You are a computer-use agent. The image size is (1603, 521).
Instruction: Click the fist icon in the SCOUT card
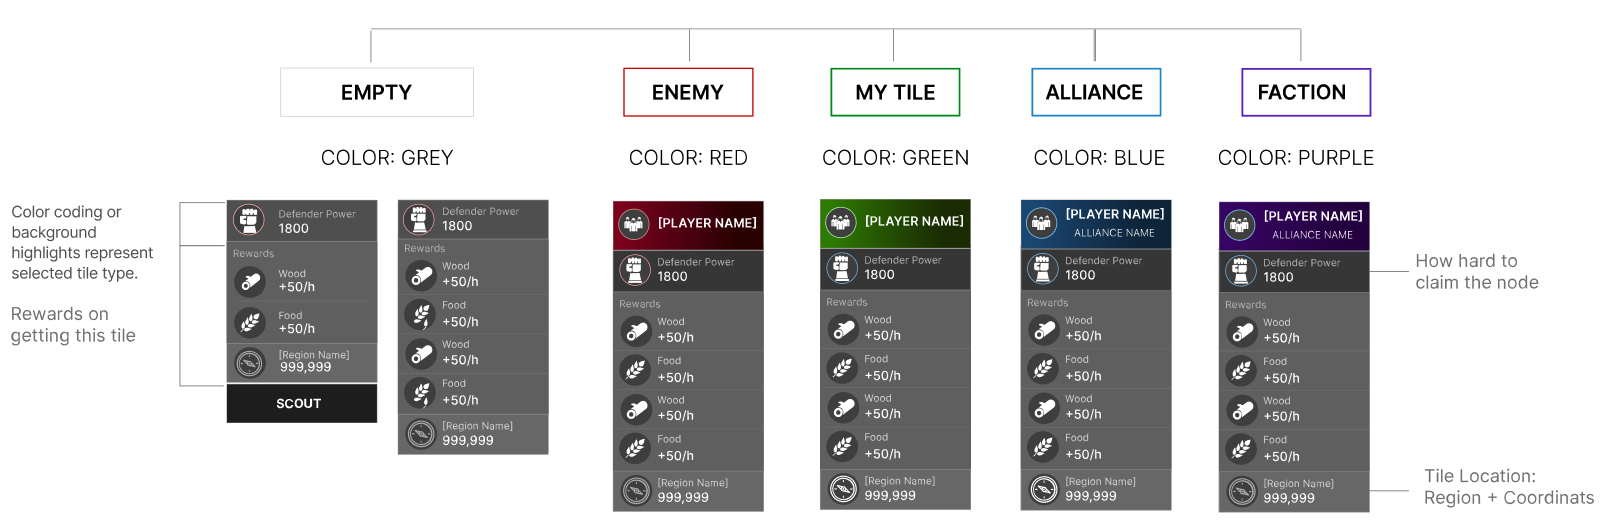[249, 220]
